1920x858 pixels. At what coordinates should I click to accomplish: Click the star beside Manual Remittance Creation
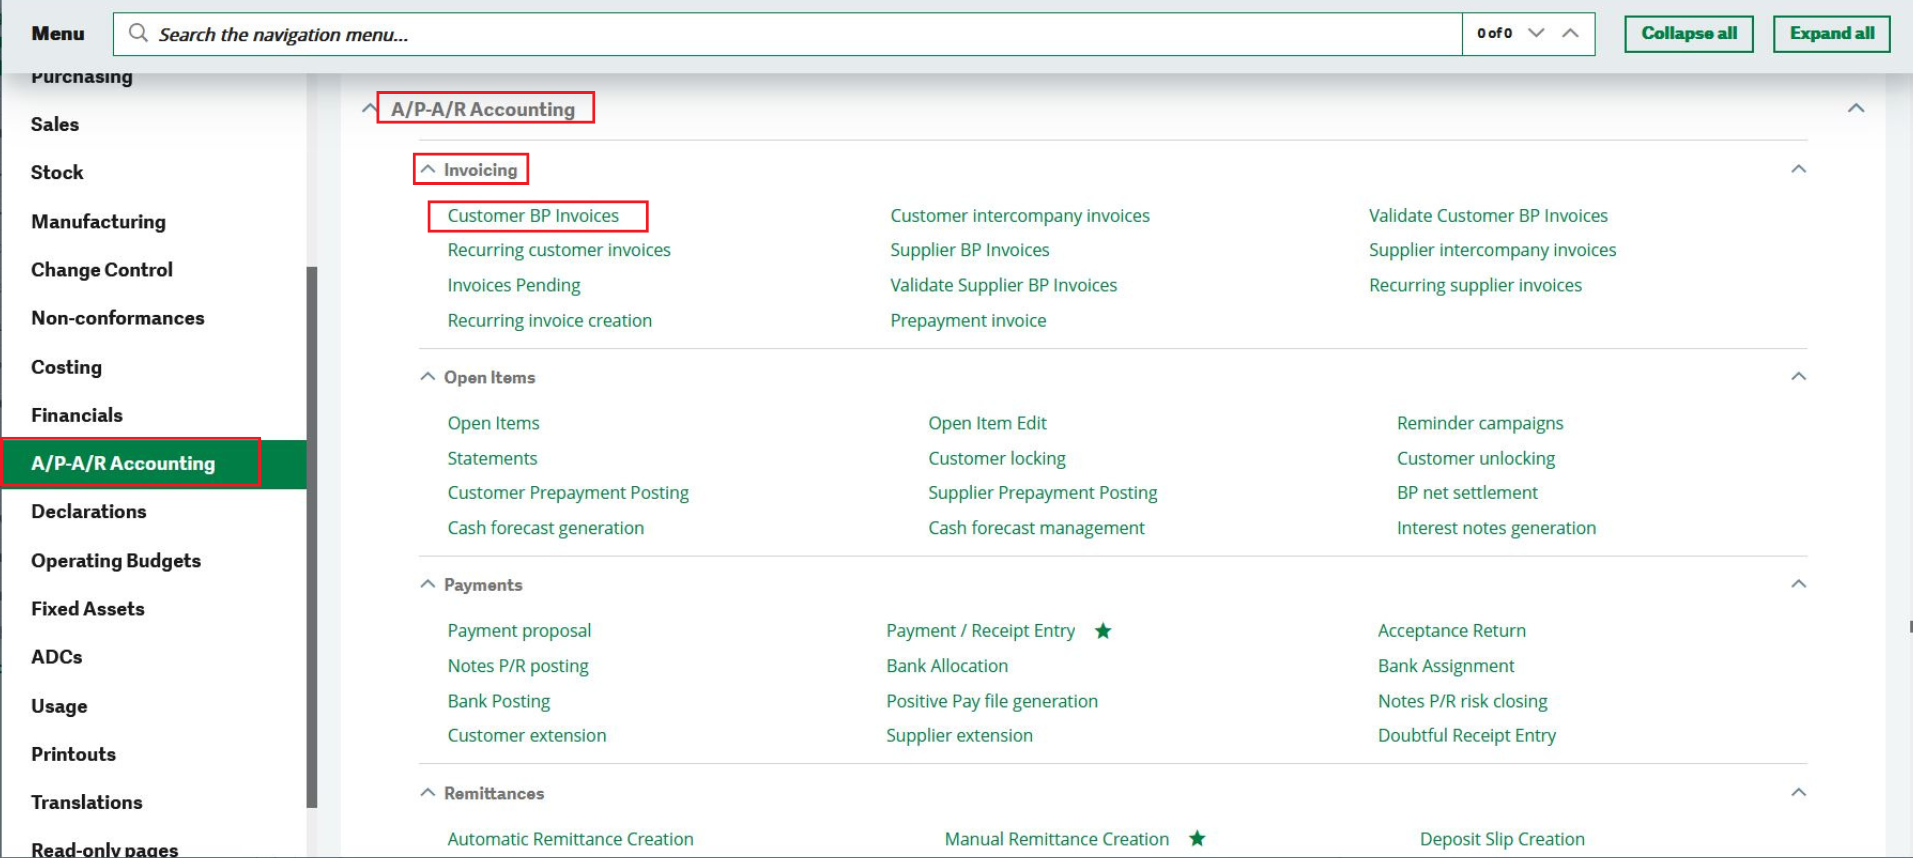coord(1197,839)
